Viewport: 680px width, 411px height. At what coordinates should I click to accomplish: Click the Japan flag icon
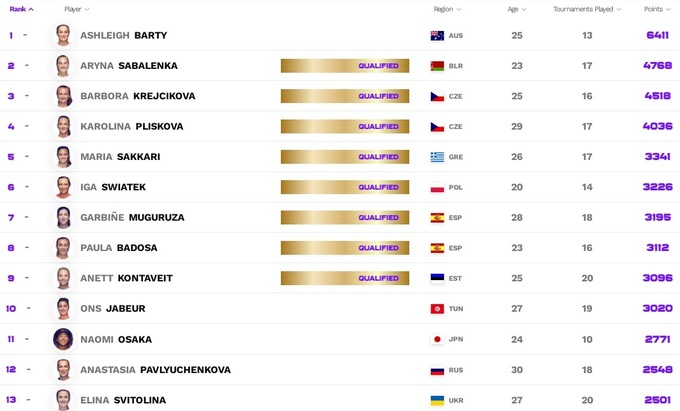437,339
